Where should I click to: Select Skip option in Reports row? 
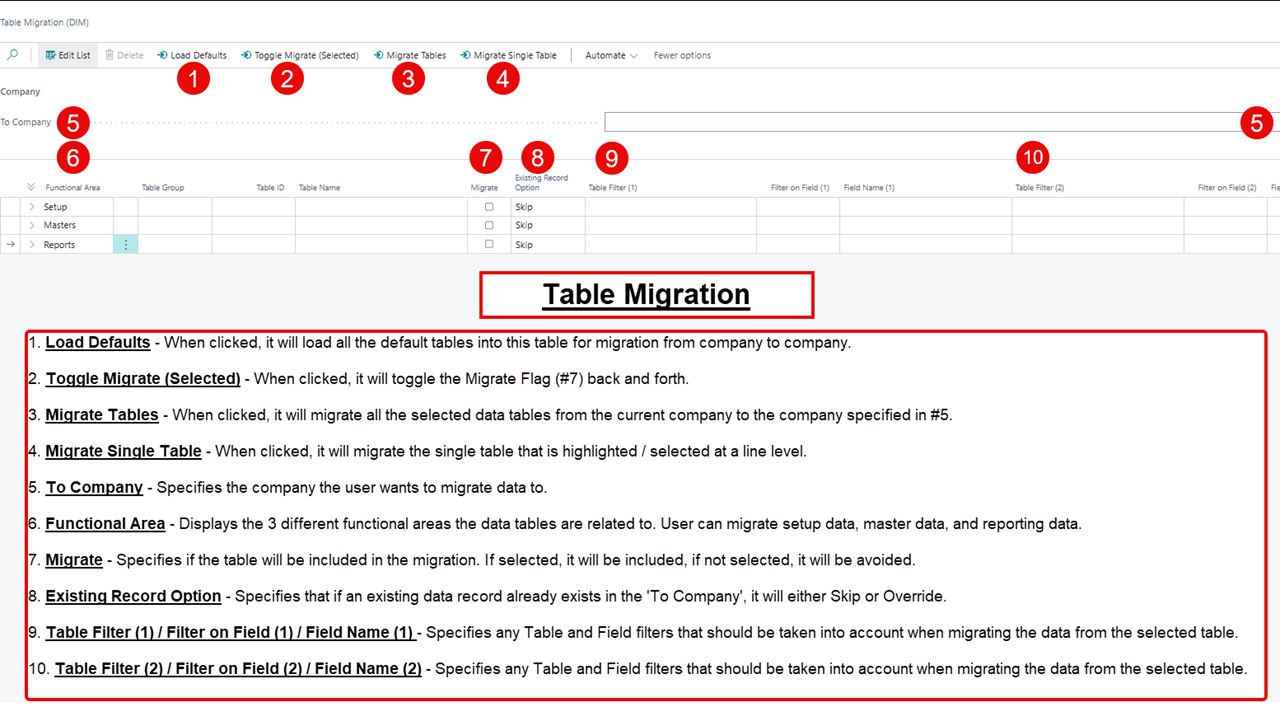(548, 244)
